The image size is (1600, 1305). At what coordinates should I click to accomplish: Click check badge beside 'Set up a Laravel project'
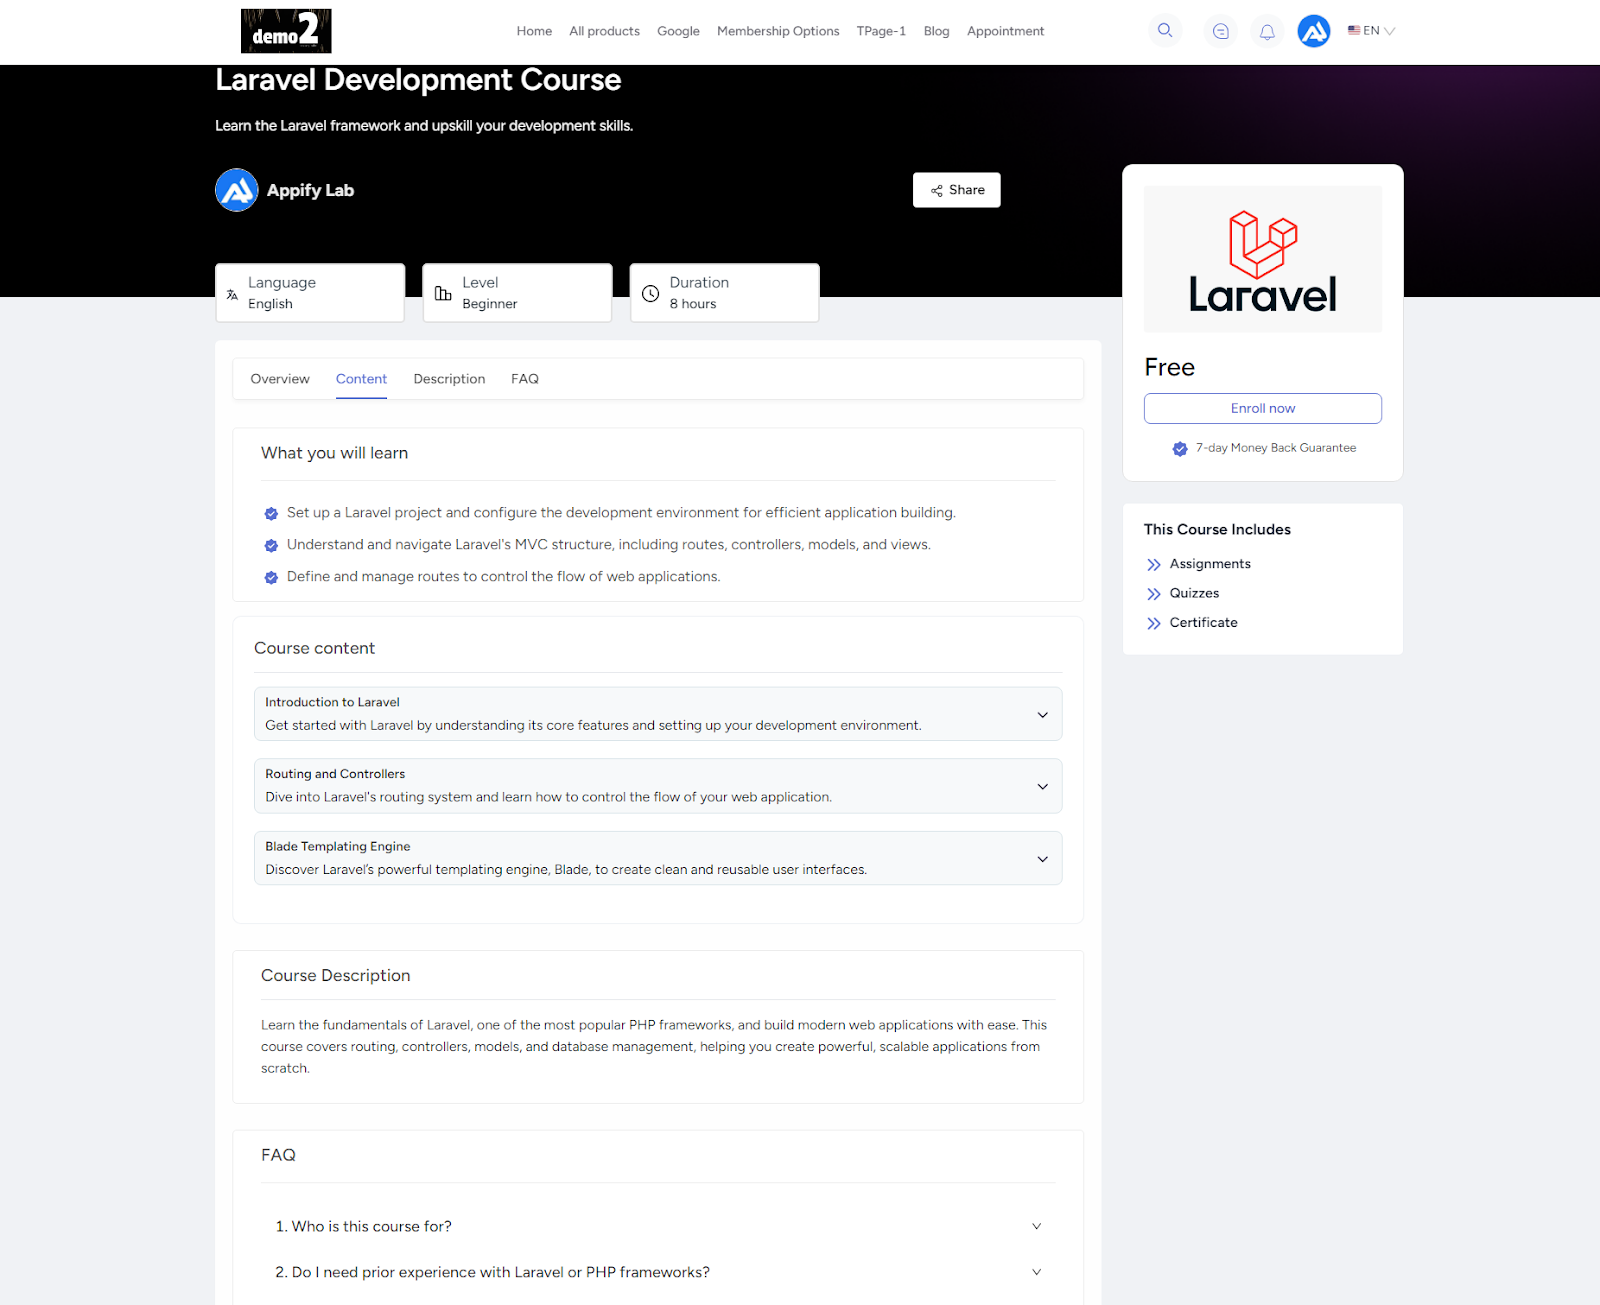tap(271, 514)
